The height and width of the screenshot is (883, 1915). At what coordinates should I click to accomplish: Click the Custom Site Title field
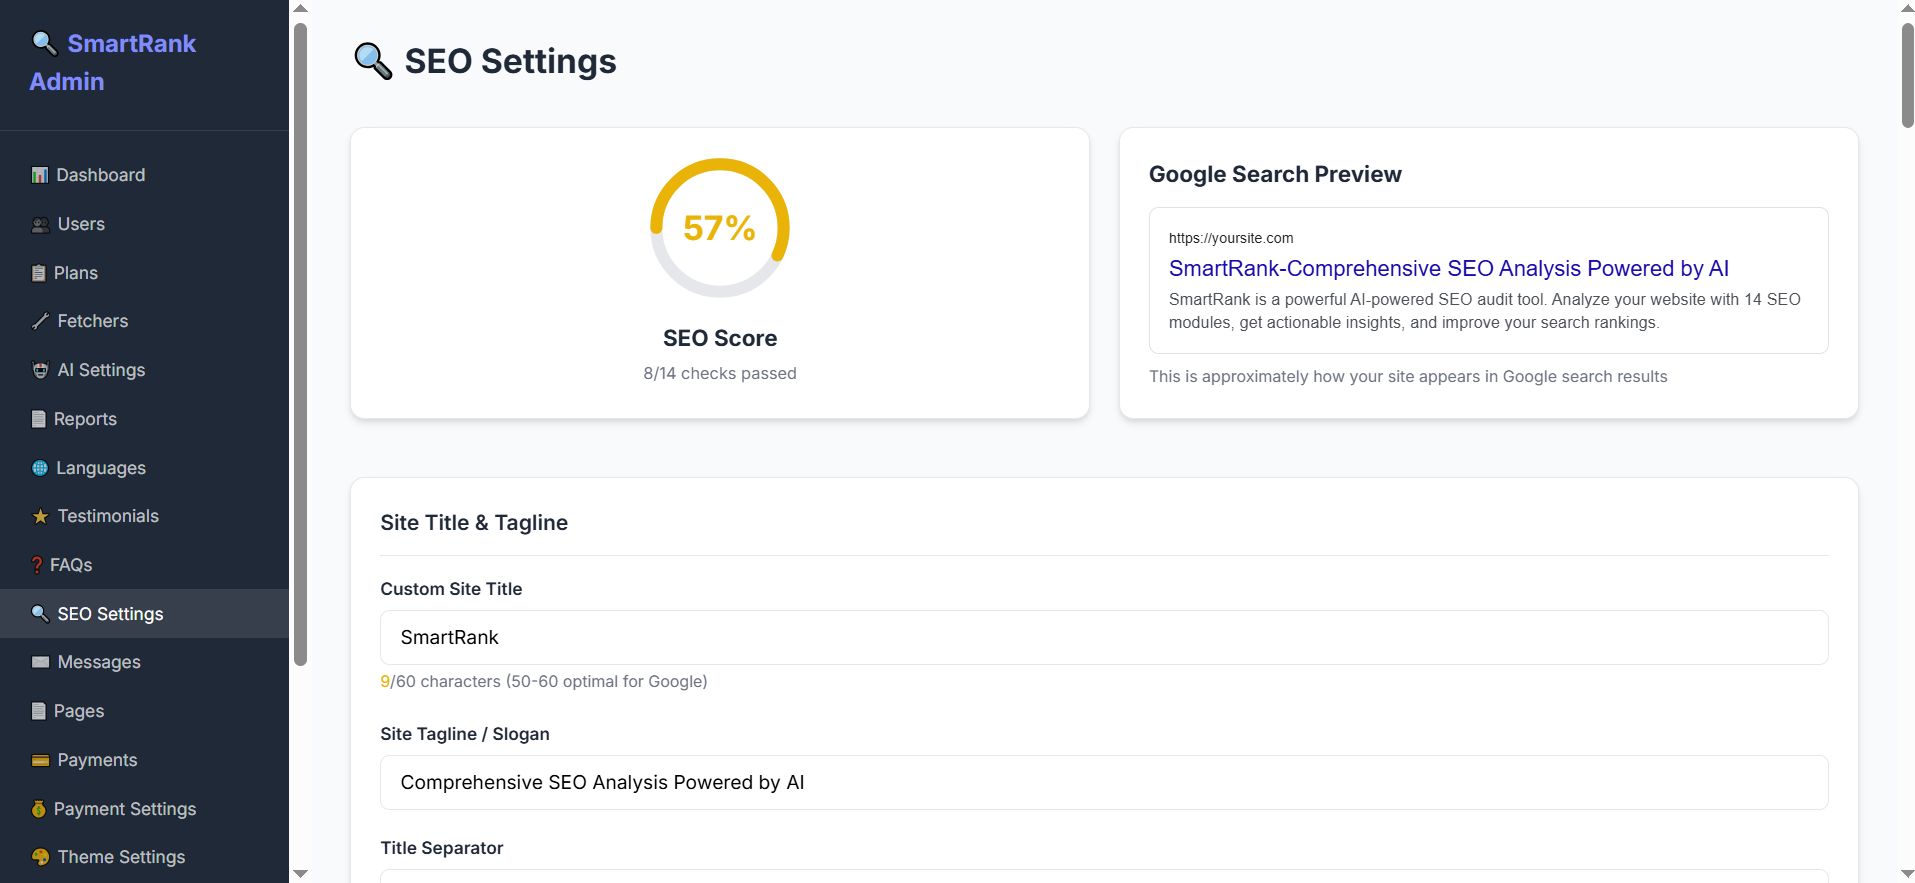1103,638
